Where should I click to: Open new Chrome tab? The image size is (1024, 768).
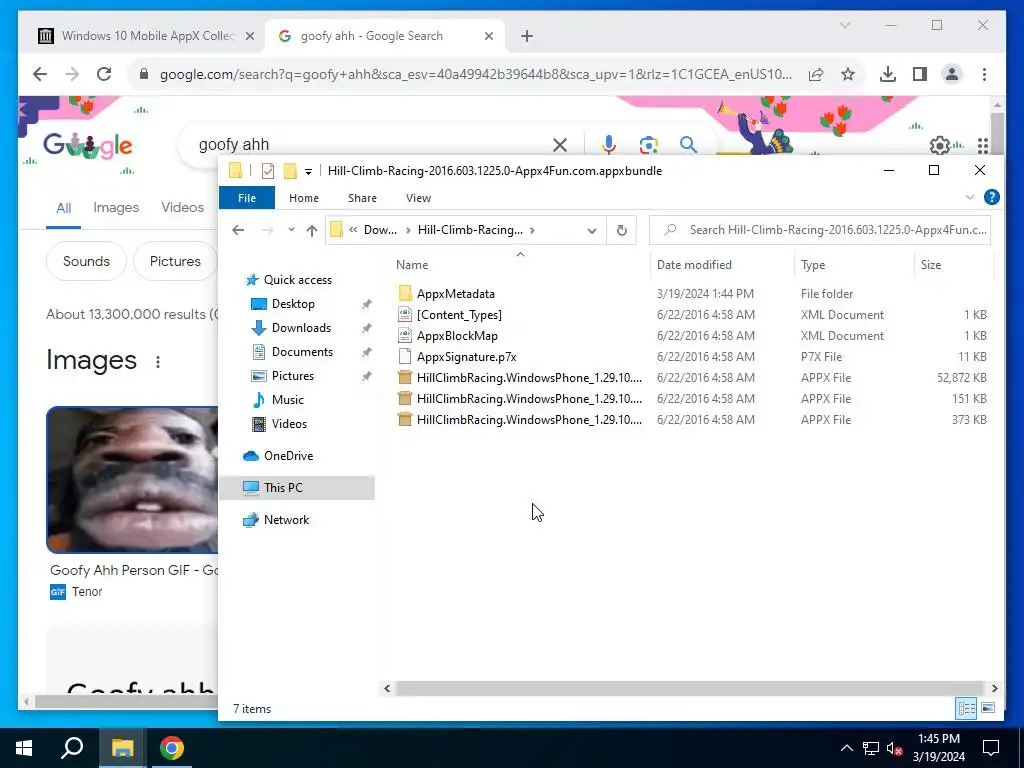[527, 36]
